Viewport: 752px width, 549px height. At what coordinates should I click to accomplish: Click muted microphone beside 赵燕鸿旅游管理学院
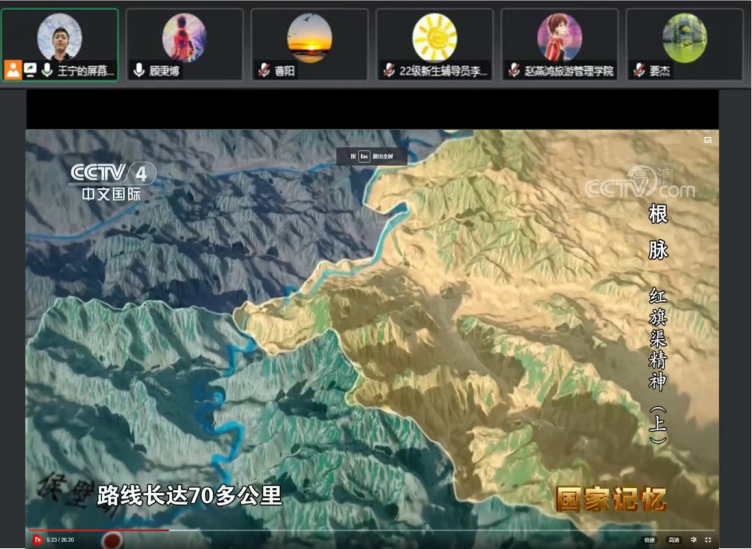[x=514, y=70]
